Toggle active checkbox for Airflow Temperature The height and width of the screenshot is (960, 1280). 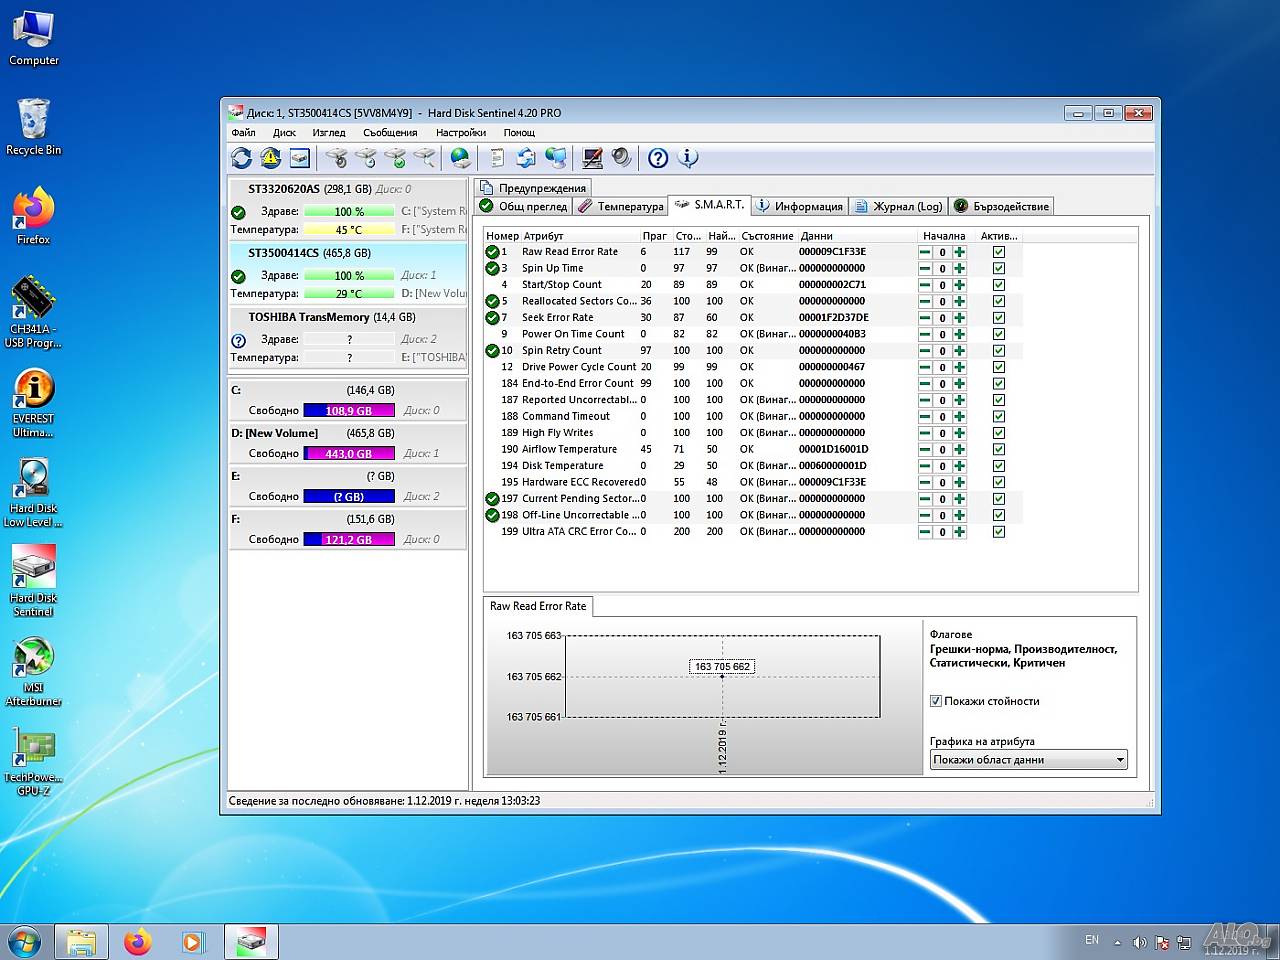click(998, 449)
